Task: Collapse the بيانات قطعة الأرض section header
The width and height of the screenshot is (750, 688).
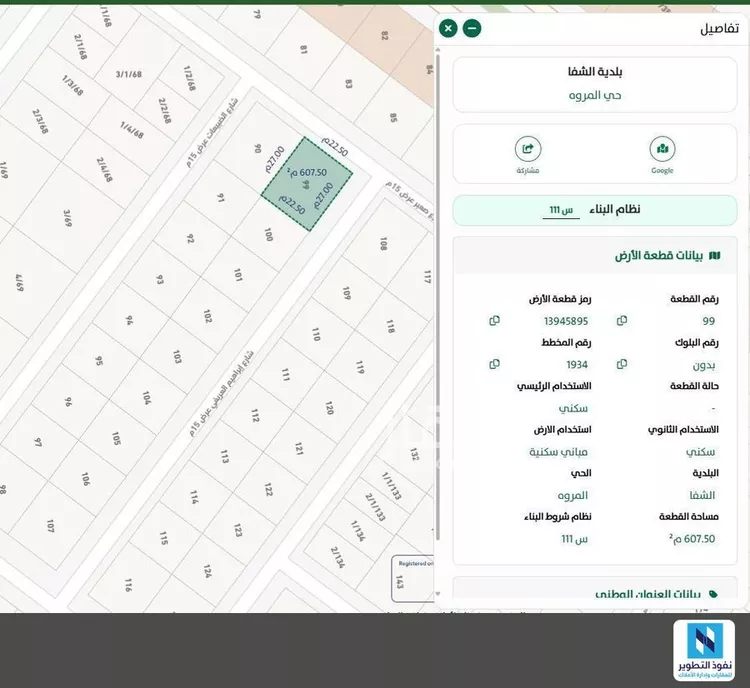Action: tap(595, 255)
